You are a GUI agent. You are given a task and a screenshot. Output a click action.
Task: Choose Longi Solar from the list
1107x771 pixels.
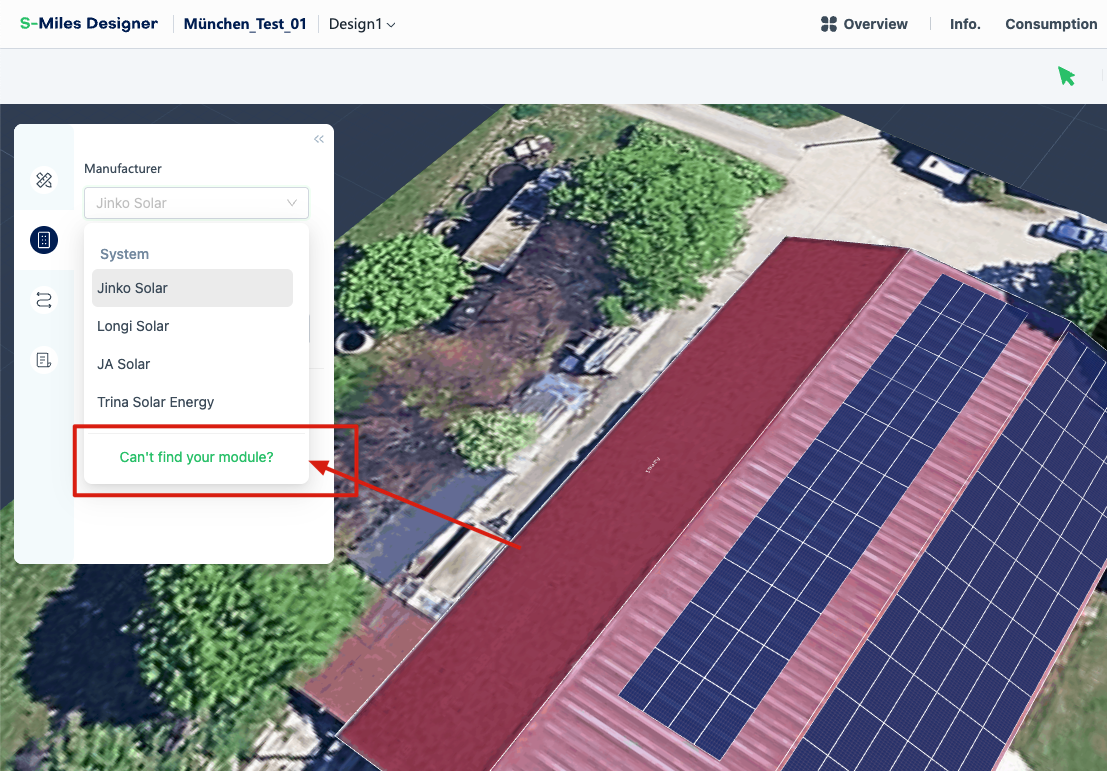(192, 326)
